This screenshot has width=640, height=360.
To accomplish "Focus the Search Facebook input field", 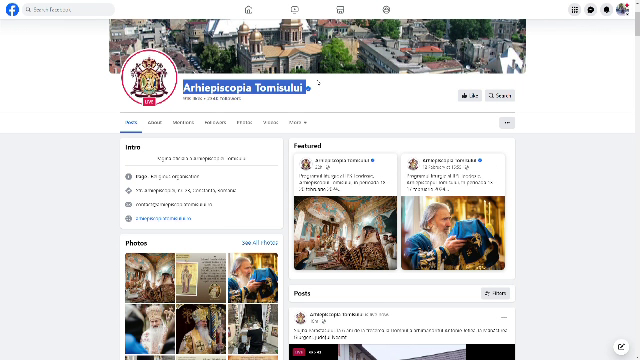I will click(x=68, y=9).
